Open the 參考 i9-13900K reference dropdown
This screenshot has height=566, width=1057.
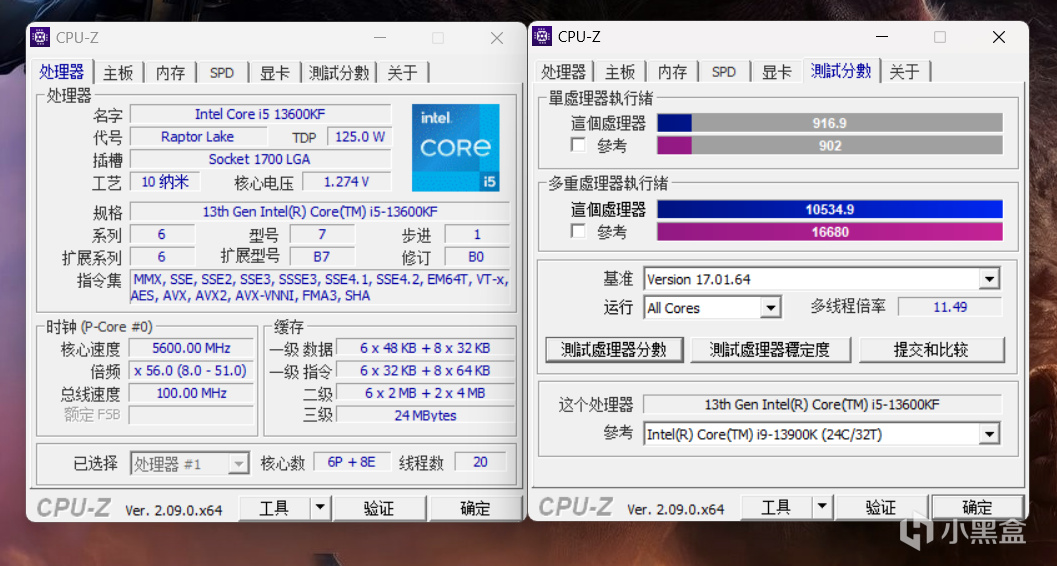pyautogui.click(x=989, y=435)
